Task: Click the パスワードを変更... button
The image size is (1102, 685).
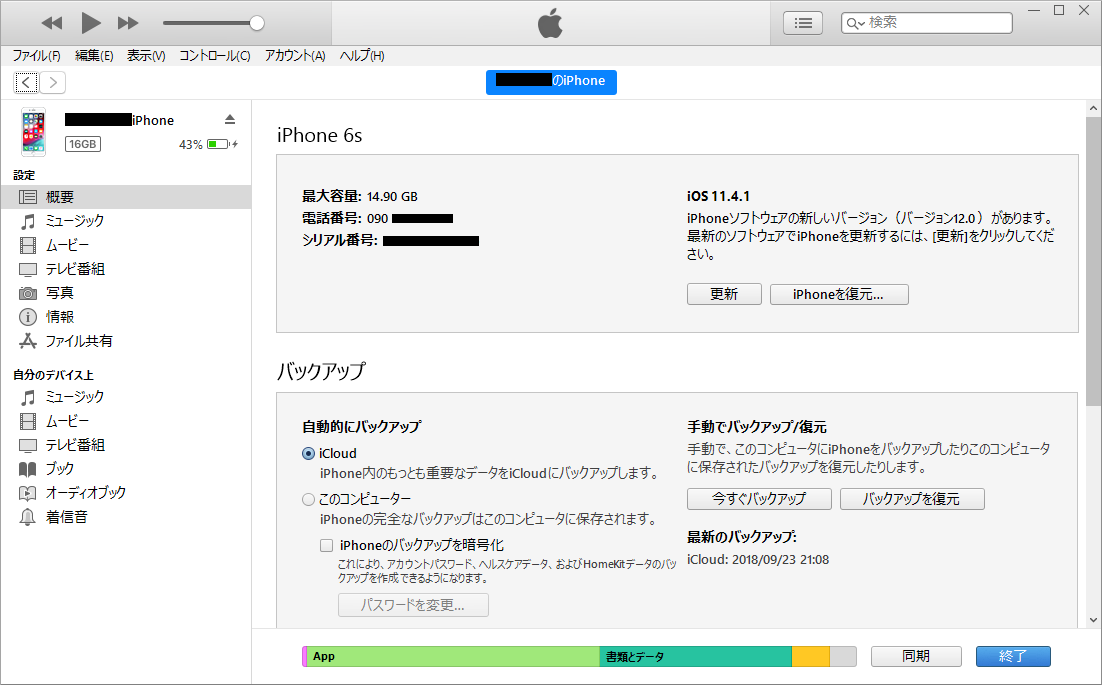Action: [x=413, y=605]
